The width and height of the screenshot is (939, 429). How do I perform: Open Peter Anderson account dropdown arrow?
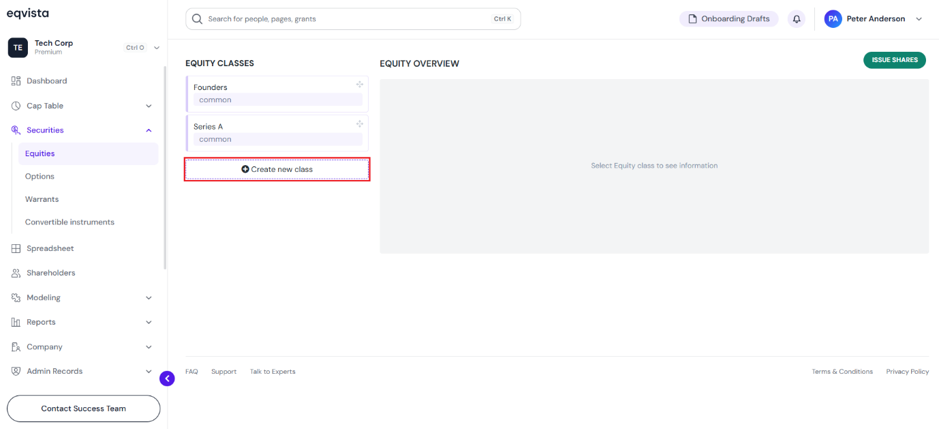click(919, 19)
